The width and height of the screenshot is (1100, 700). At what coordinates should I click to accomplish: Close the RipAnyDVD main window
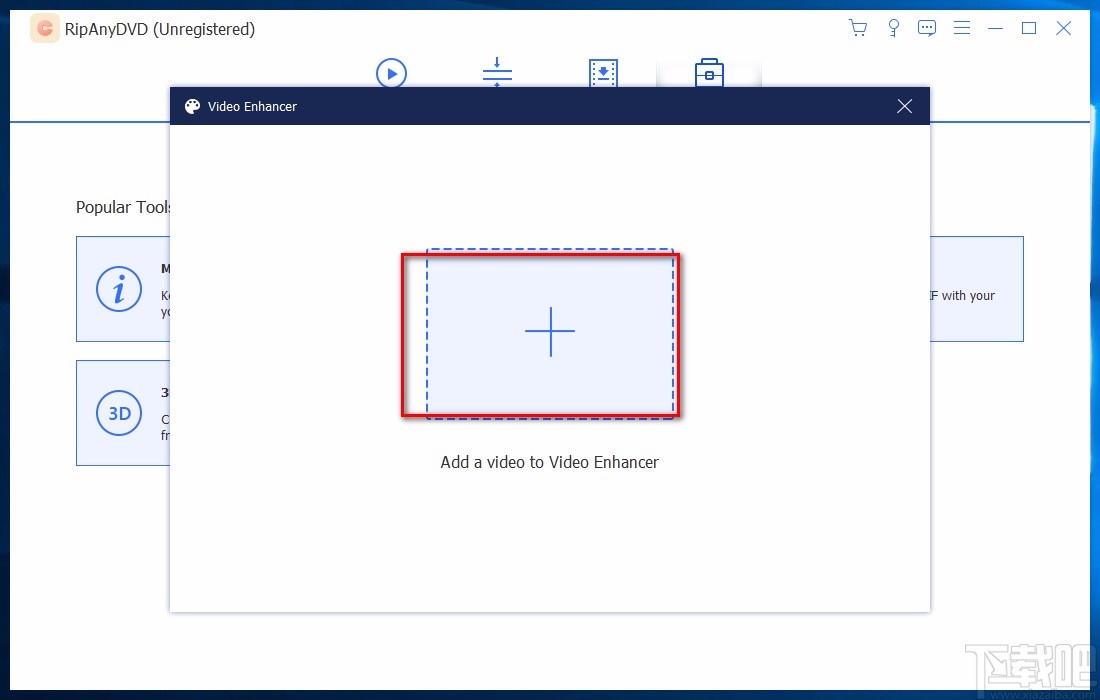click(x=1064, y=28)
